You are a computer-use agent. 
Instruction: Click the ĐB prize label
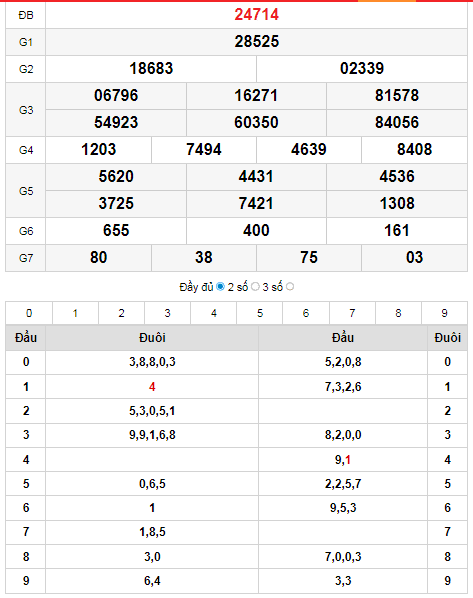click(26, 15)
